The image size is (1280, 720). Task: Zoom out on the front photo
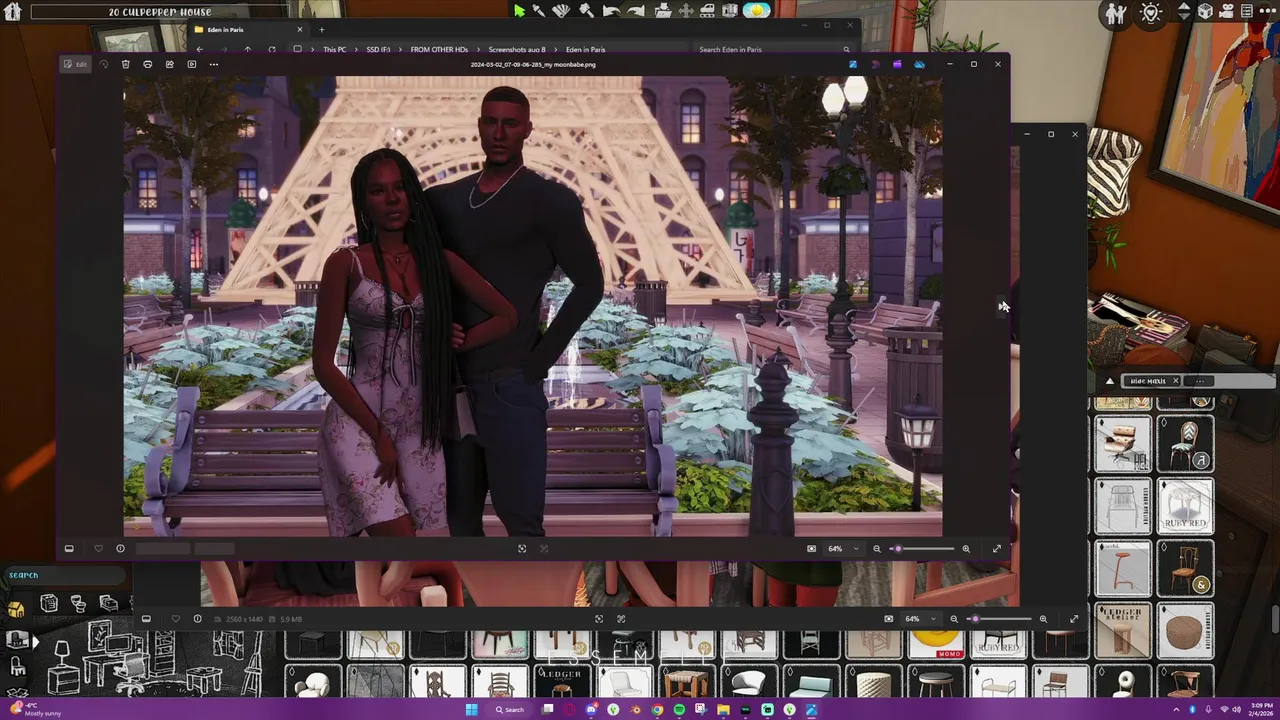click(x=877, y=548)
